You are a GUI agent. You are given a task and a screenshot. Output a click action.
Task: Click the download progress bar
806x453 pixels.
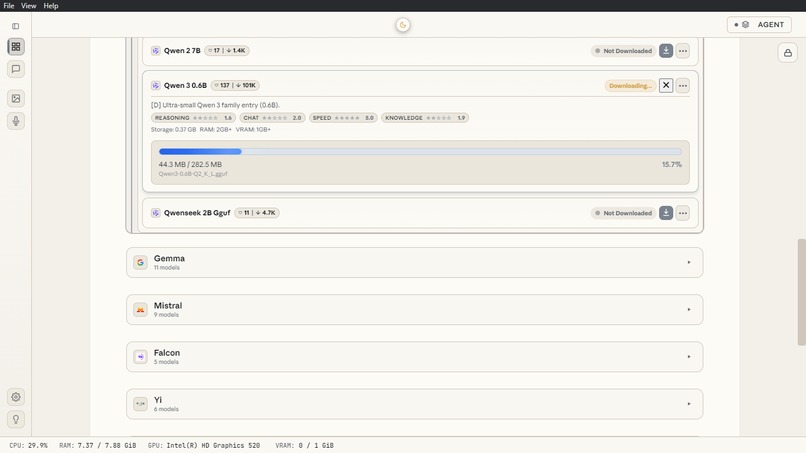pos(420,152)
